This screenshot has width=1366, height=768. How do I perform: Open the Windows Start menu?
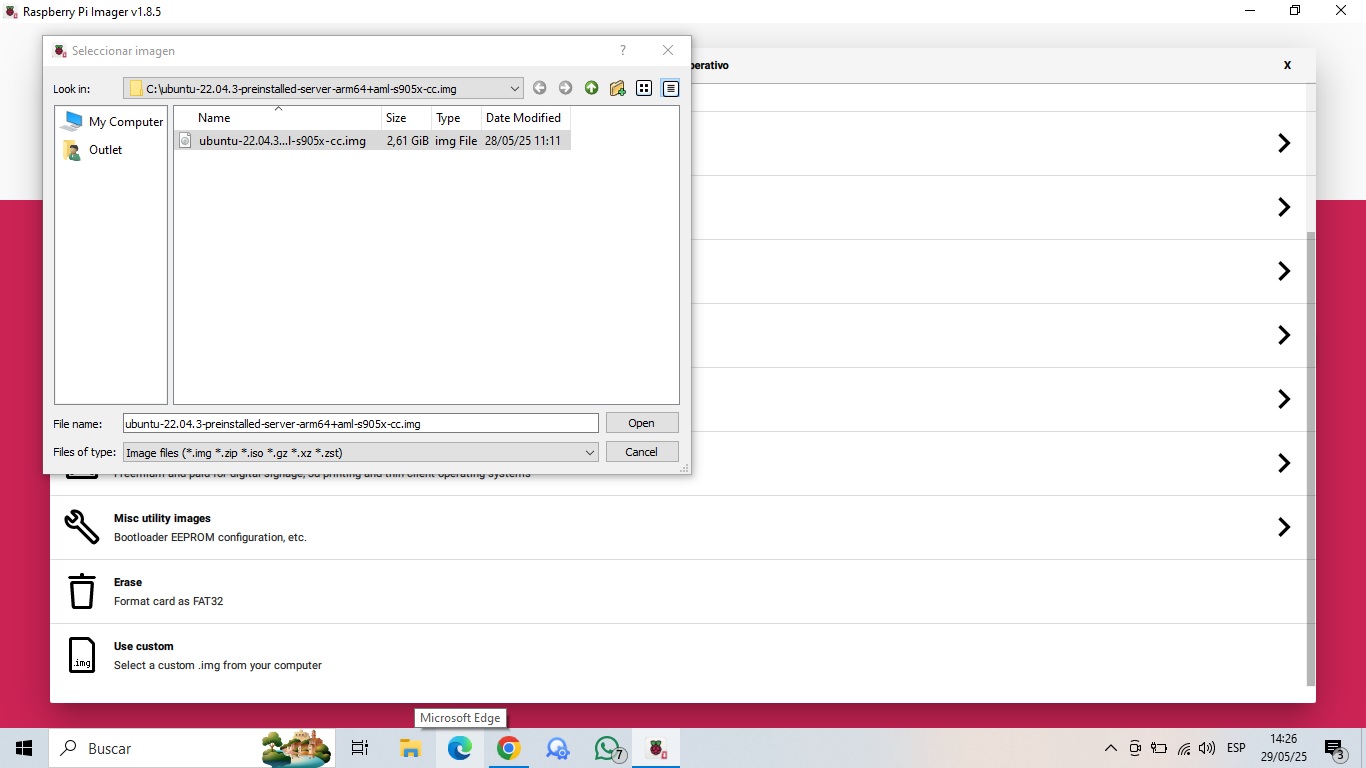24,748
